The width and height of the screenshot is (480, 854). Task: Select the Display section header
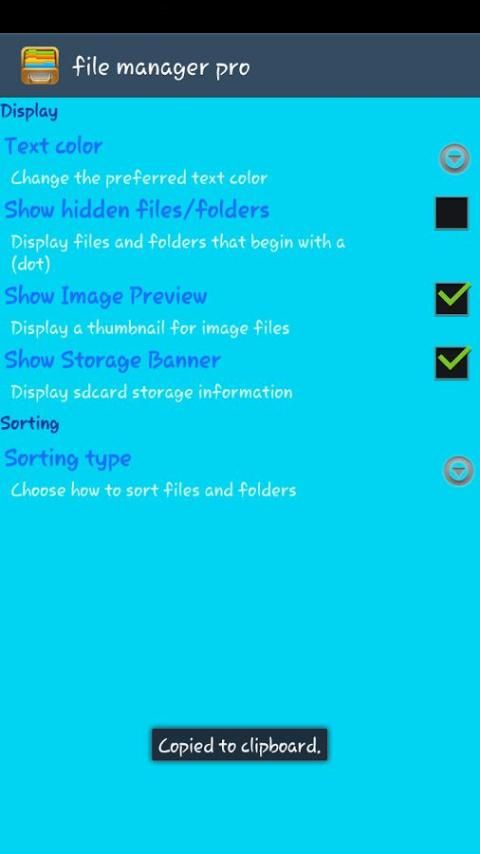tap(29, 112)
